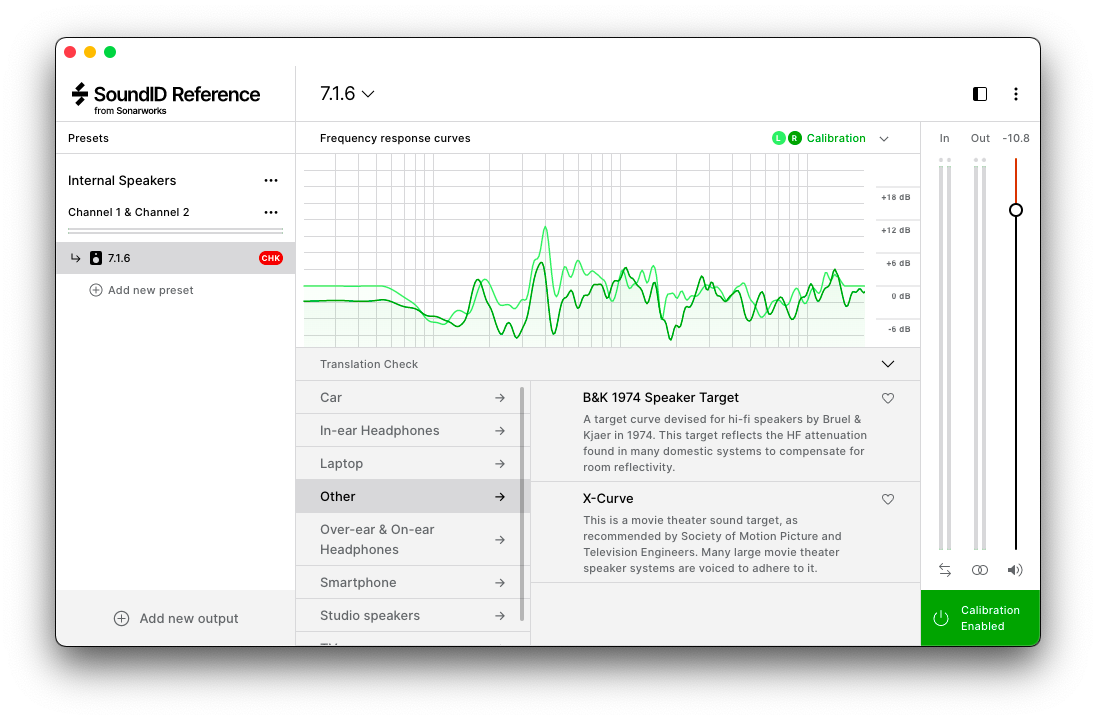
Task: Open Internal Speakers options ellipsis
Action: click(271, 180)
